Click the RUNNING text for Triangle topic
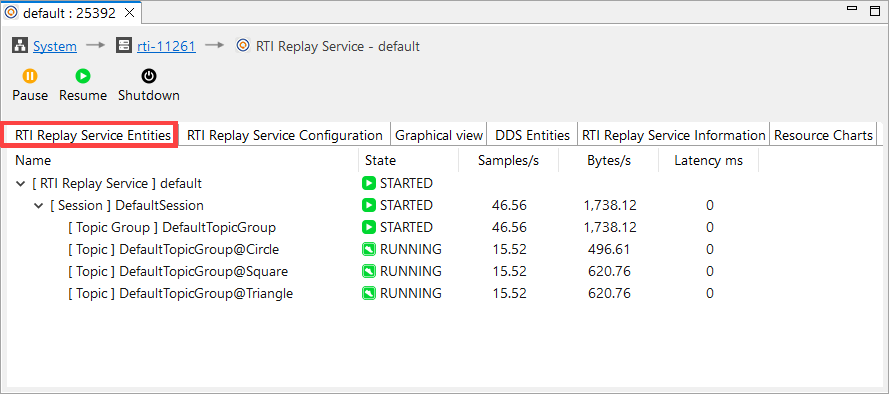Image resolution: width=889 pixels, height=394 pixels. [x=410, y=294]
